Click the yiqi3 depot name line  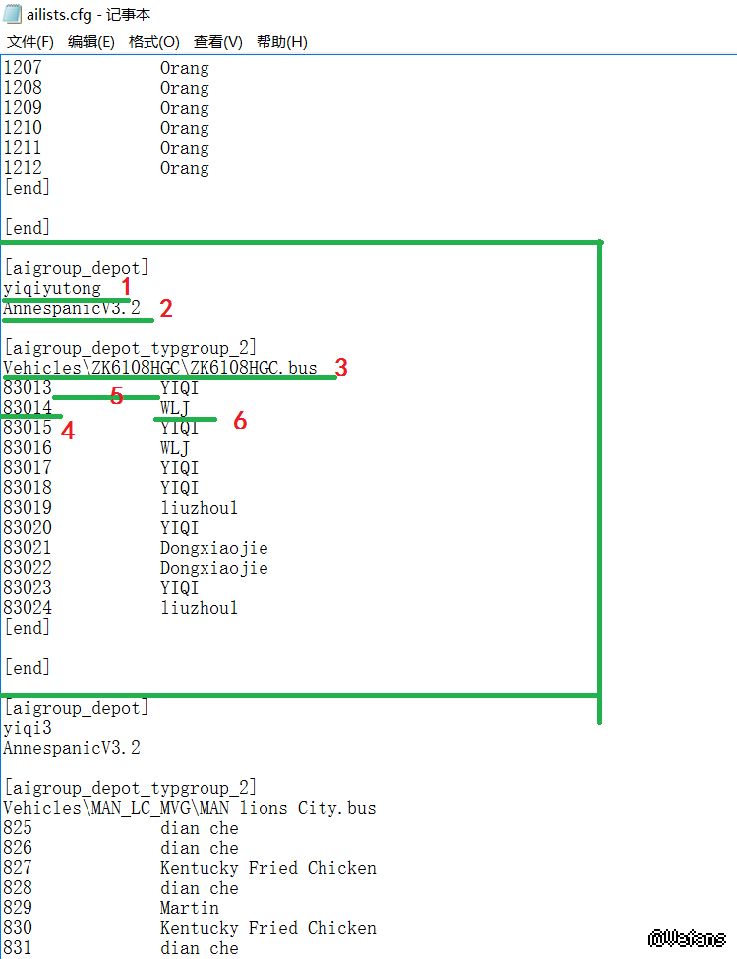pyautogui.click(x=28, y=728)
